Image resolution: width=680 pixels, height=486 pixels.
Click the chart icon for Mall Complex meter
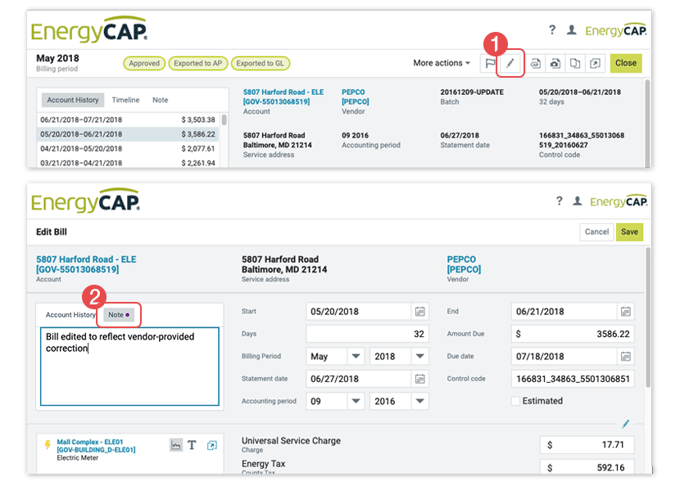point(176,445)
